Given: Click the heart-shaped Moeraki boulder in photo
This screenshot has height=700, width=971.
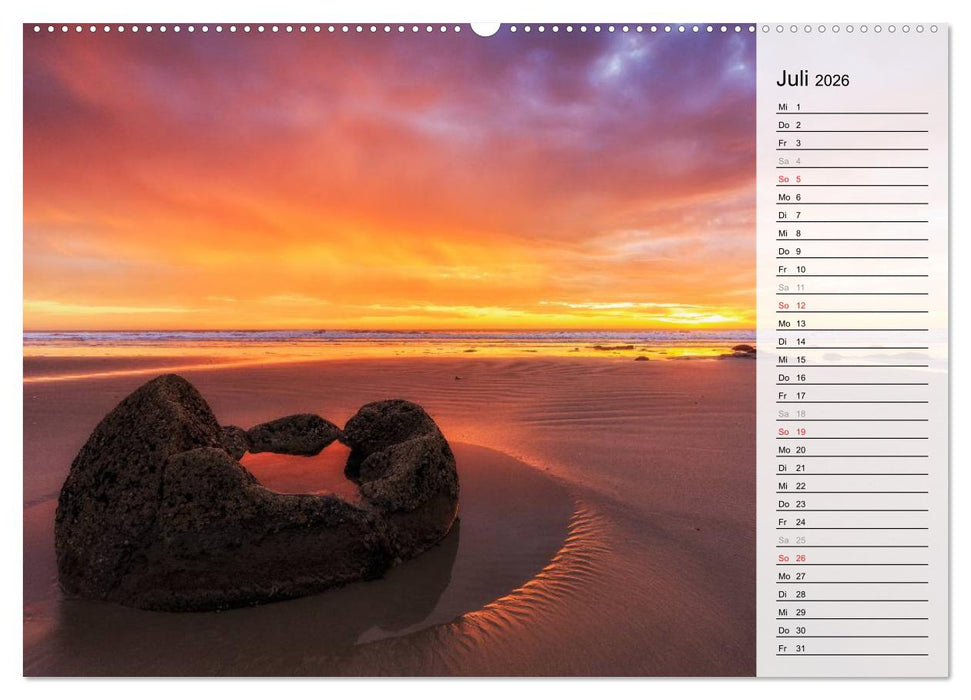Looking at the screenshot, I should (250, 490).
